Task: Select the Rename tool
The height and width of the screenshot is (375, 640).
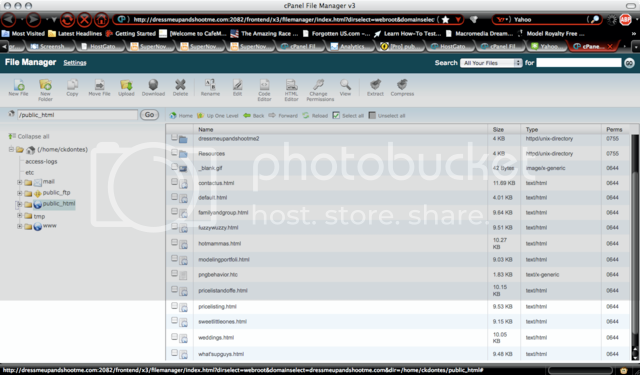Action: click(210, 87)
